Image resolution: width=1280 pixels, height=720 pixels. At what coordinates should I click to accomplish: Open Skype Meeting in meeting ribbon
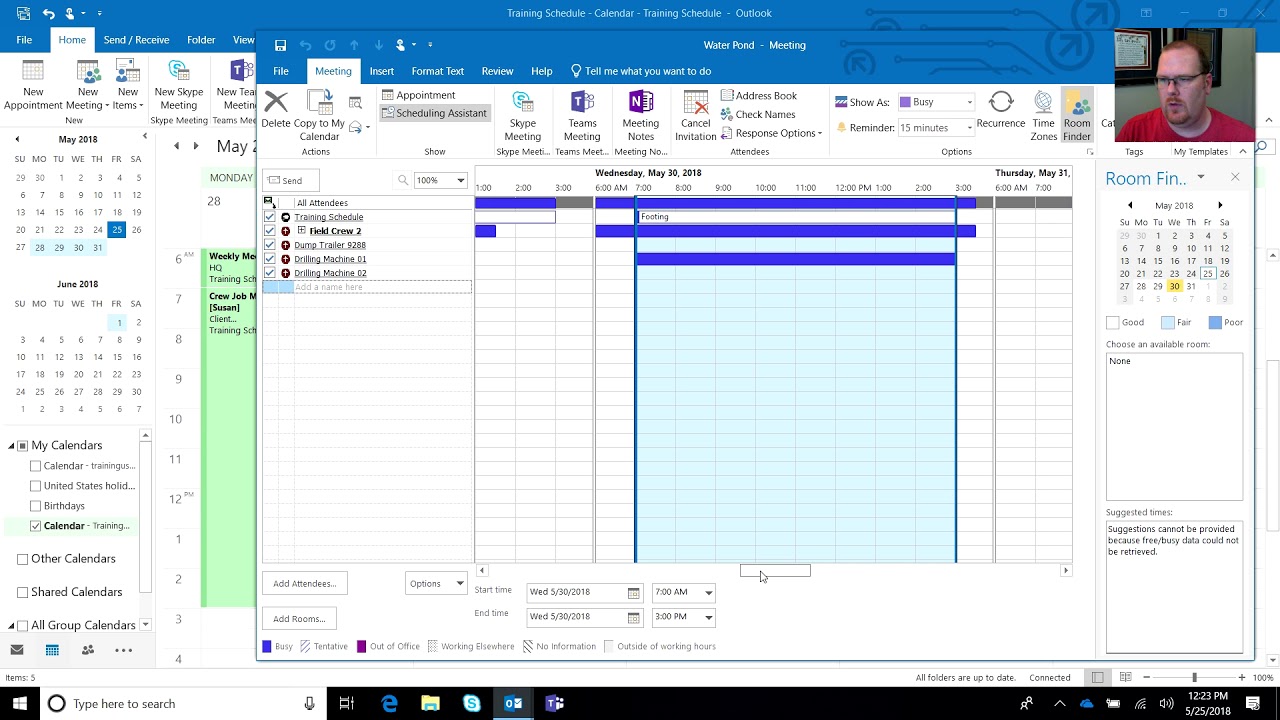click(522, 117)
